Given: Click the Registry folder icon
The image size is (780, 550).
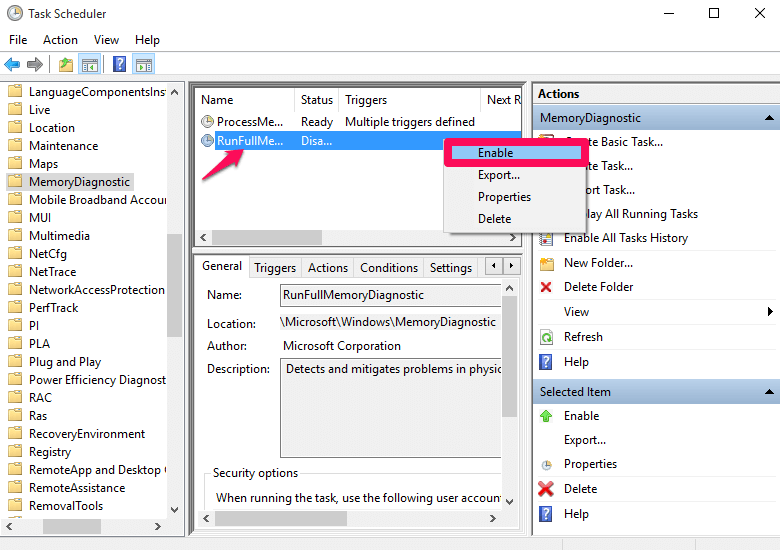Looking at the screenshot, I should 15,451.
